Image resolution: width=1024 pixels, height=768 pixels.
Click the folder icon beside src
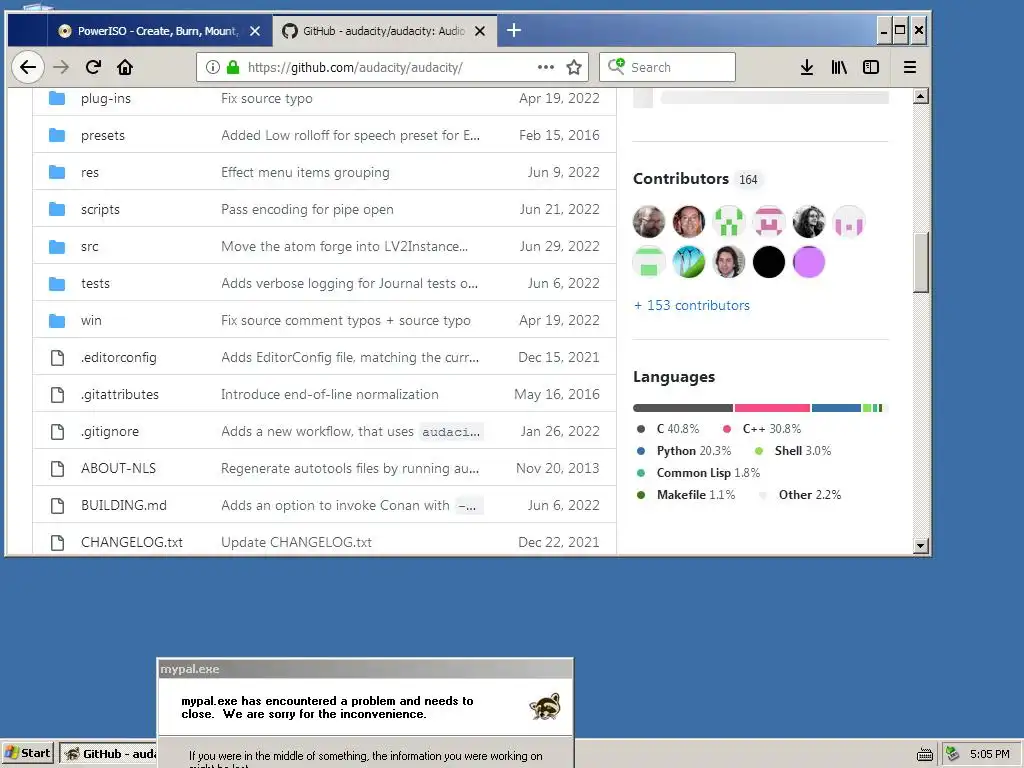[57, 247]
